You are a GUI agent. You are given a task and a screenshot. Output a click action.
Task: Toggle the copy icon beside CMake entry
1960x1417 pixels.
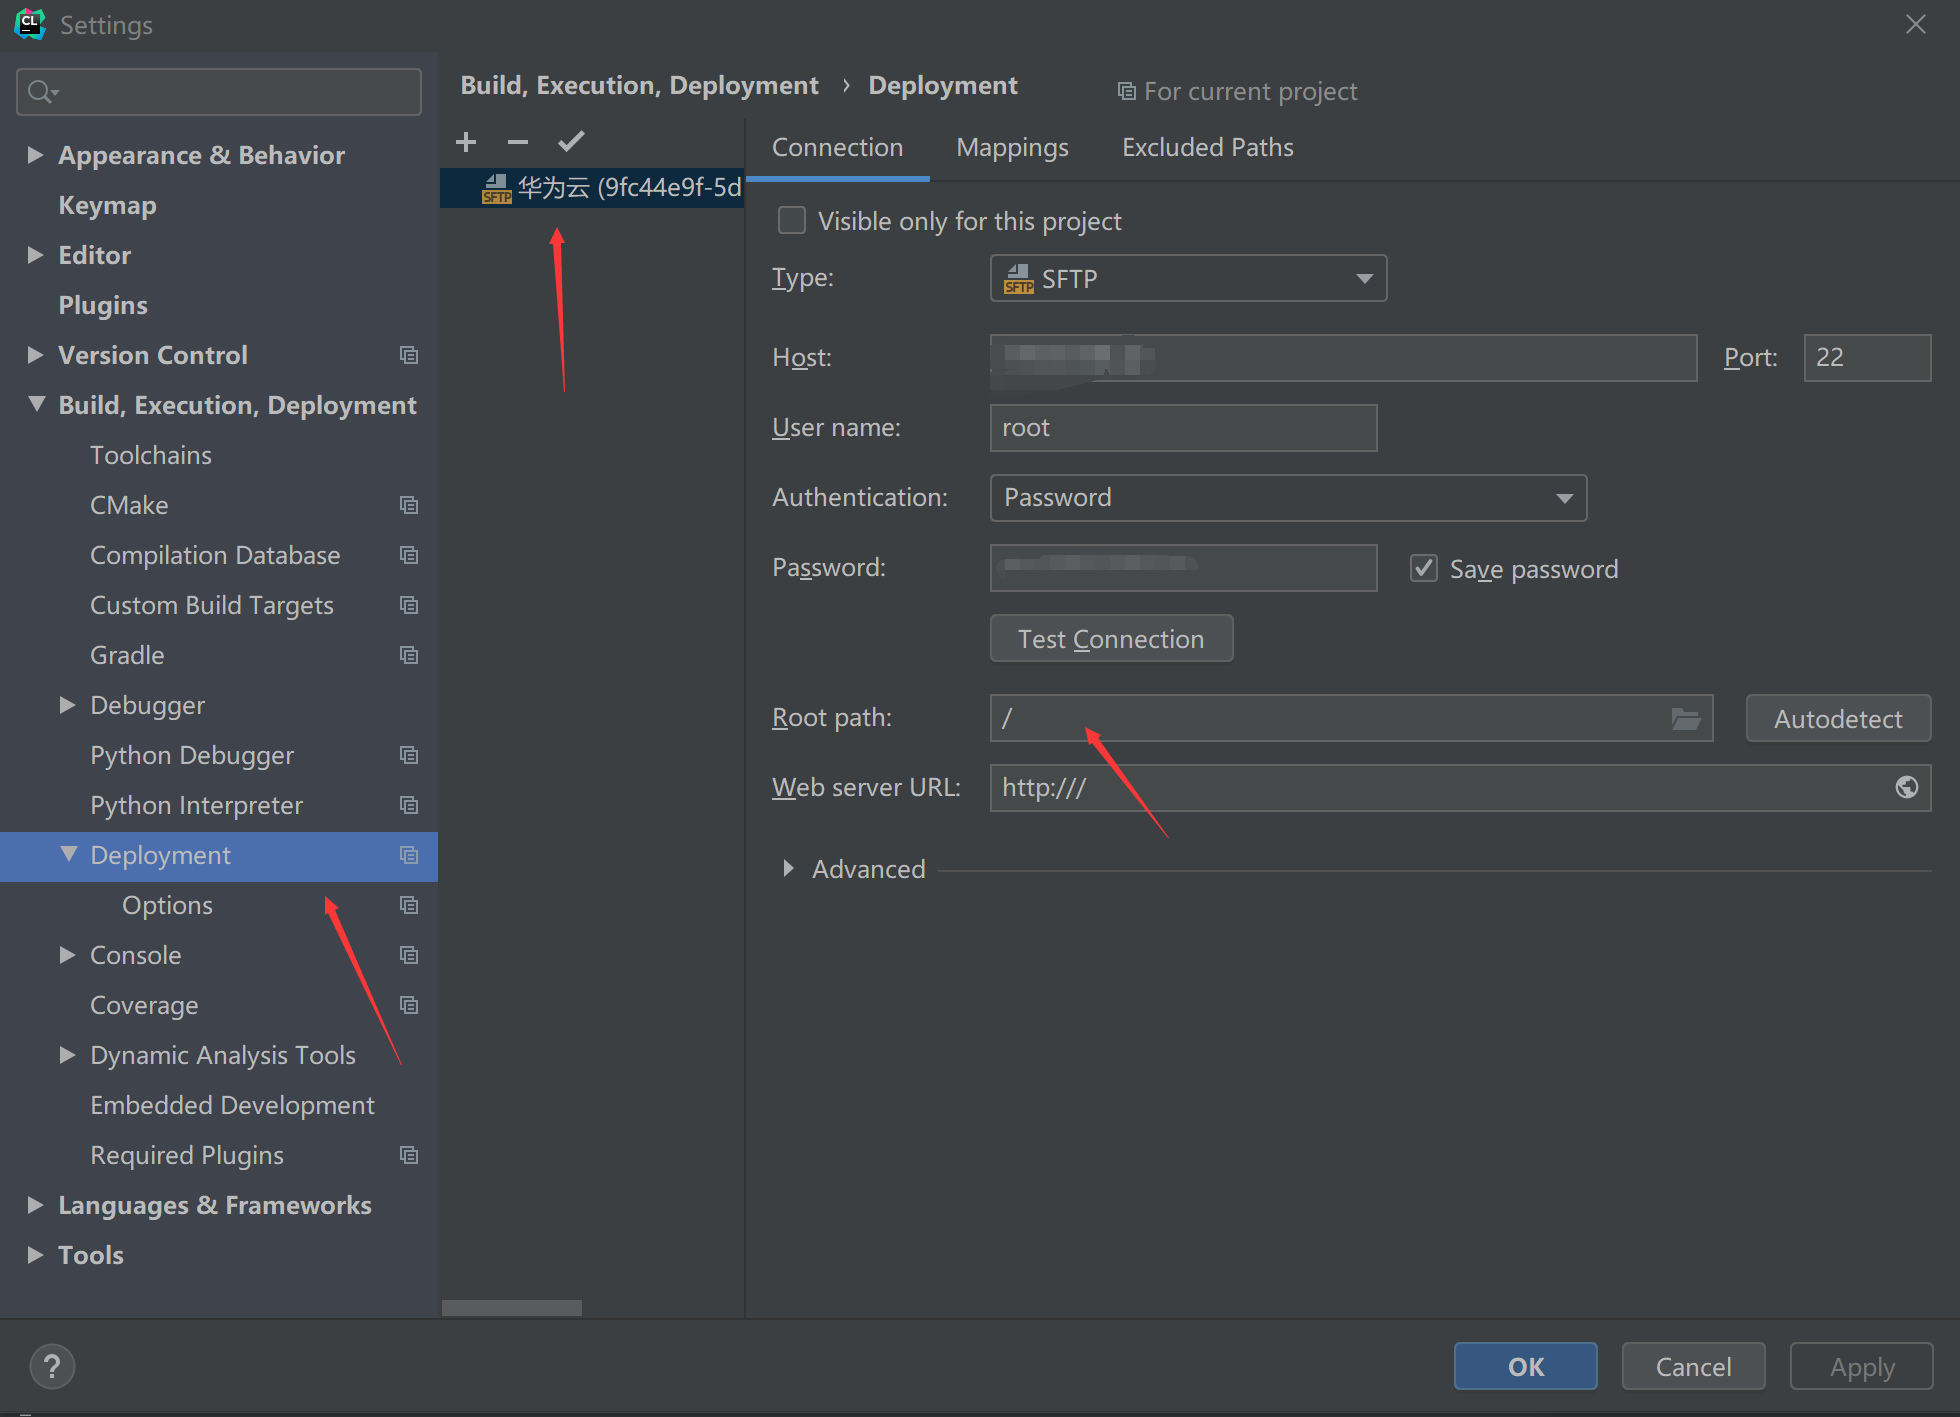(x=409, y=505)
